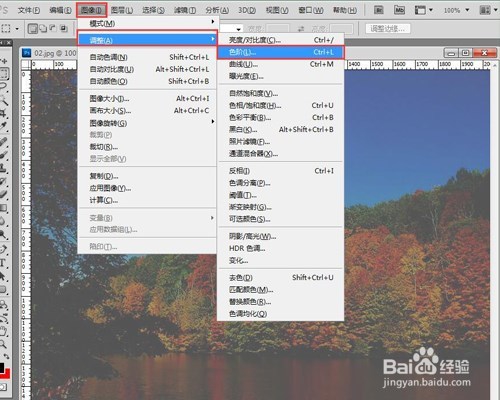Launch Adobe Bridge (Br) from the app bar

click(379, 10)
